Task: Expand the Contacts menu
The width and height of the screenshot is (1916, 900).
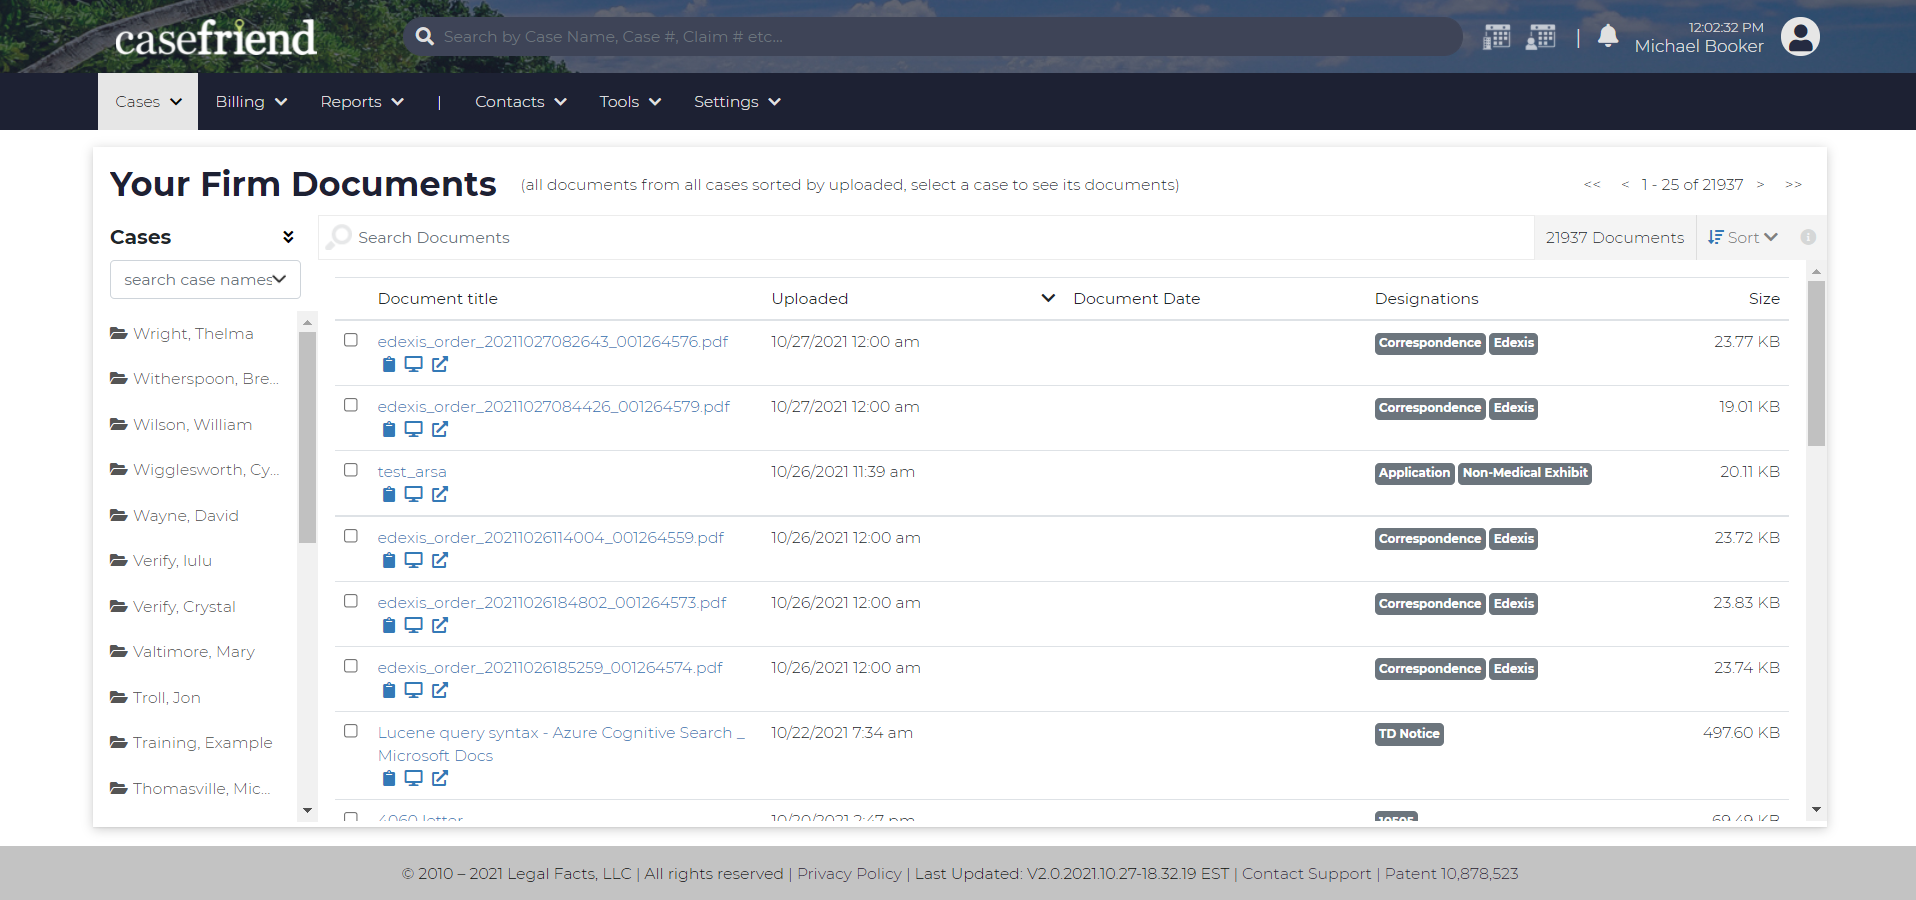Action: pyautogui.click(x=521, y=102)
